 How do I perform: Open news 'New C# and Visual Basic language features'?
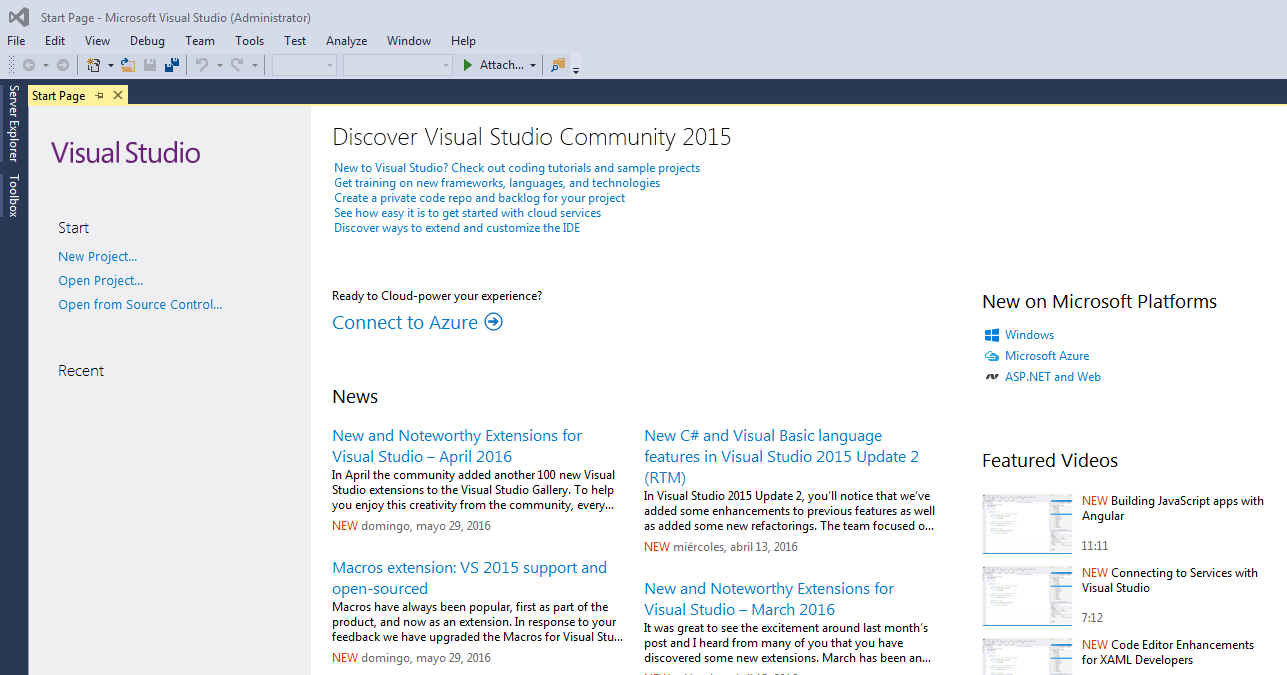point(781,456)
